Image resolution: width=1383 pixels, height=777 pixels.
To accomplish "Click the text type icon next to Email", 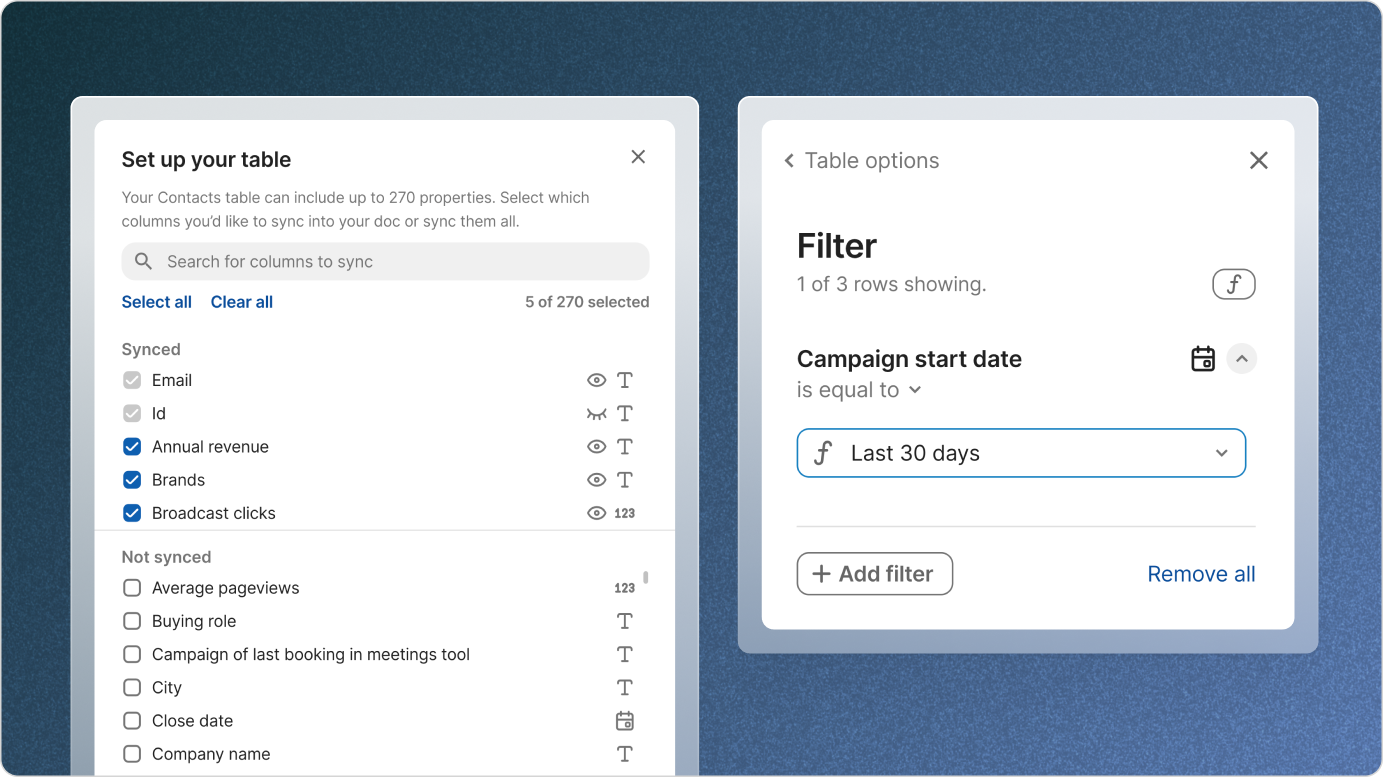I will [x=624, y=380].
